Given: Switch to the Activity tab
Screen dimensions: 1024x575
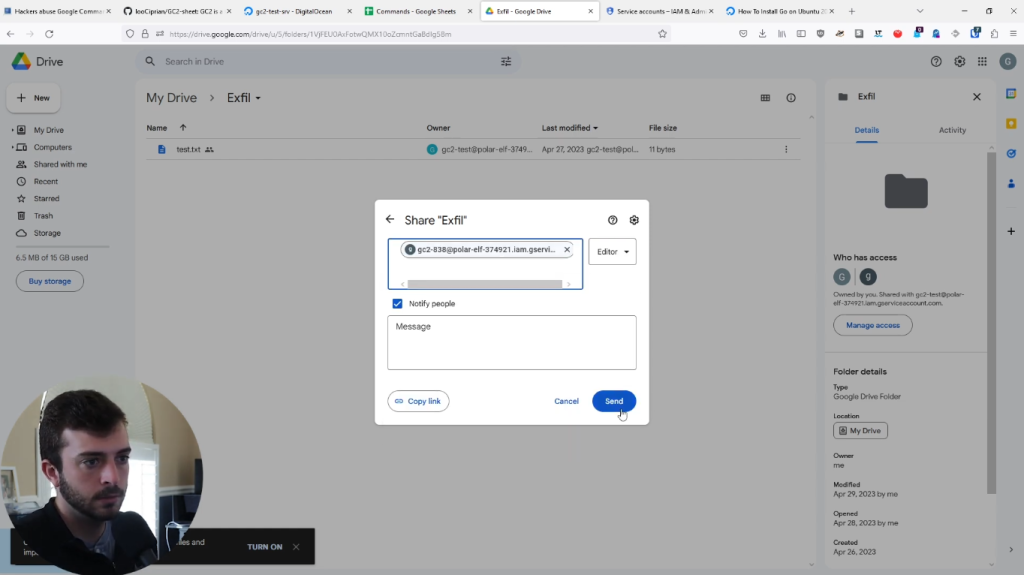Looking at the screenshot, I should (x=952, y=130).
